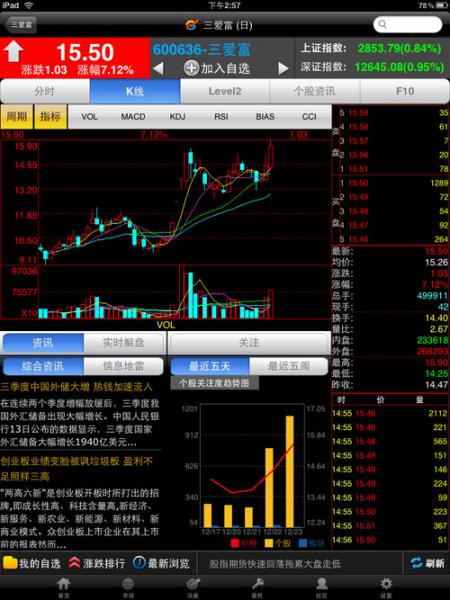Screen dimensions: 450x600
Task: Select the CCI indicator
Action: (309, 117)
